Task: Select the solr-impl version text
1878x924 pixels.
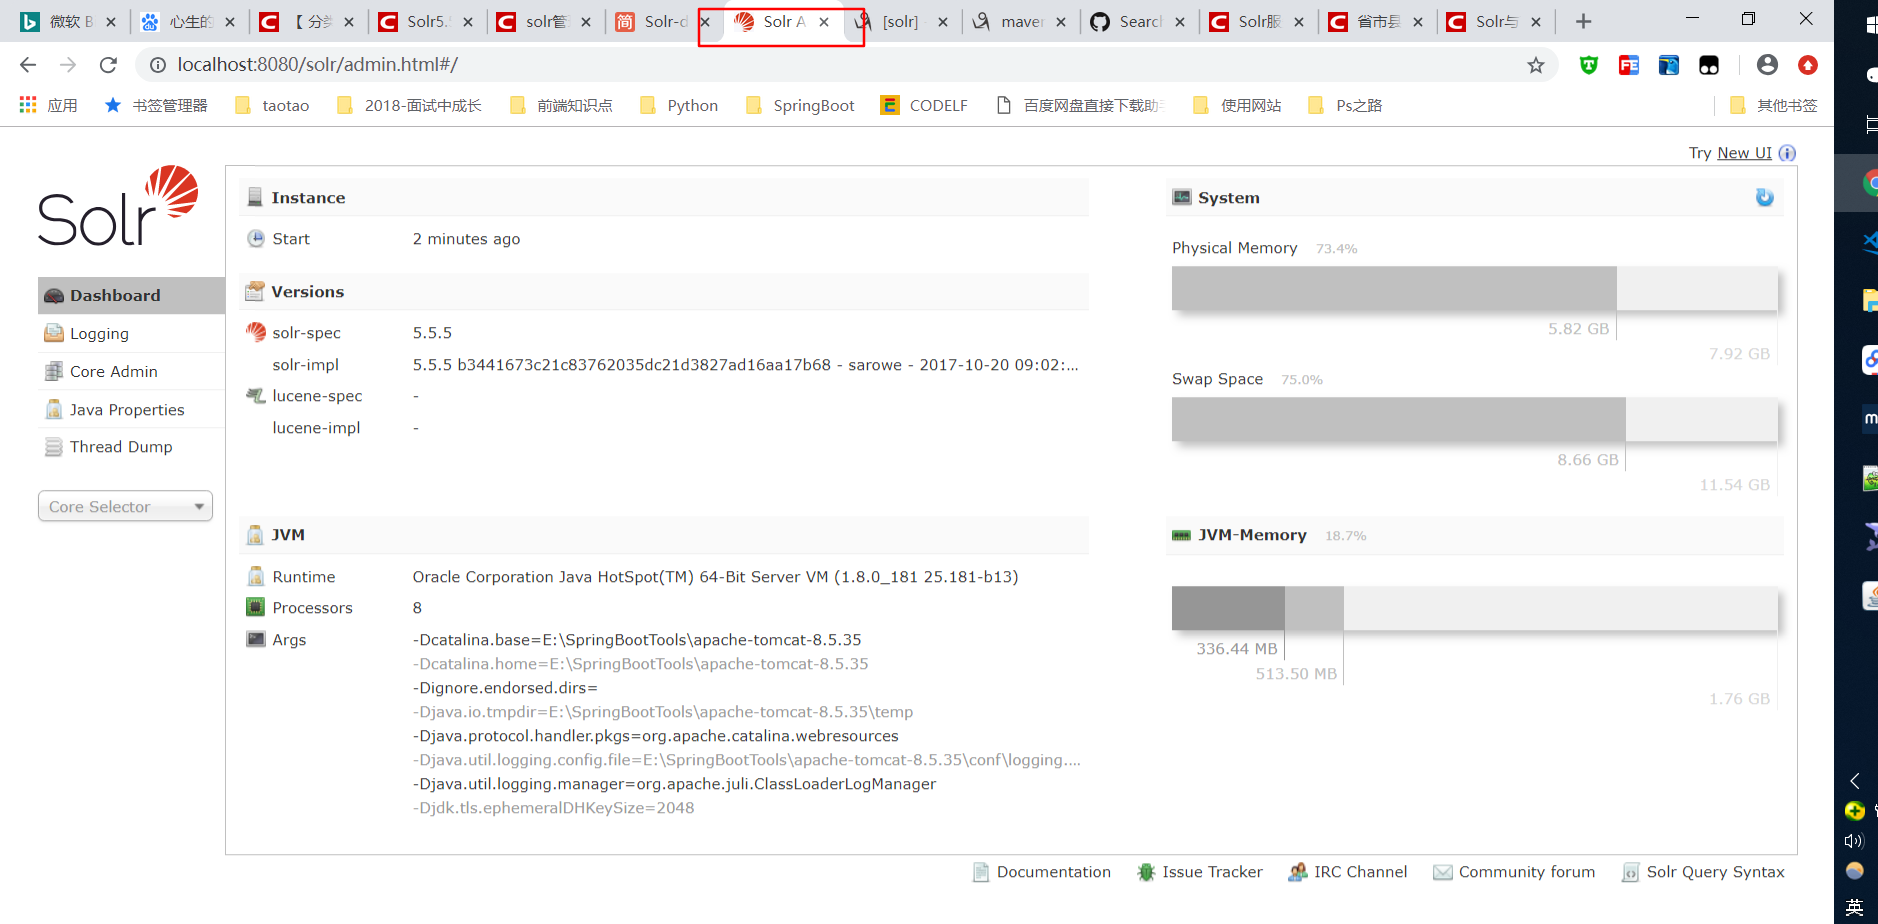Action: tap(745, 364)
